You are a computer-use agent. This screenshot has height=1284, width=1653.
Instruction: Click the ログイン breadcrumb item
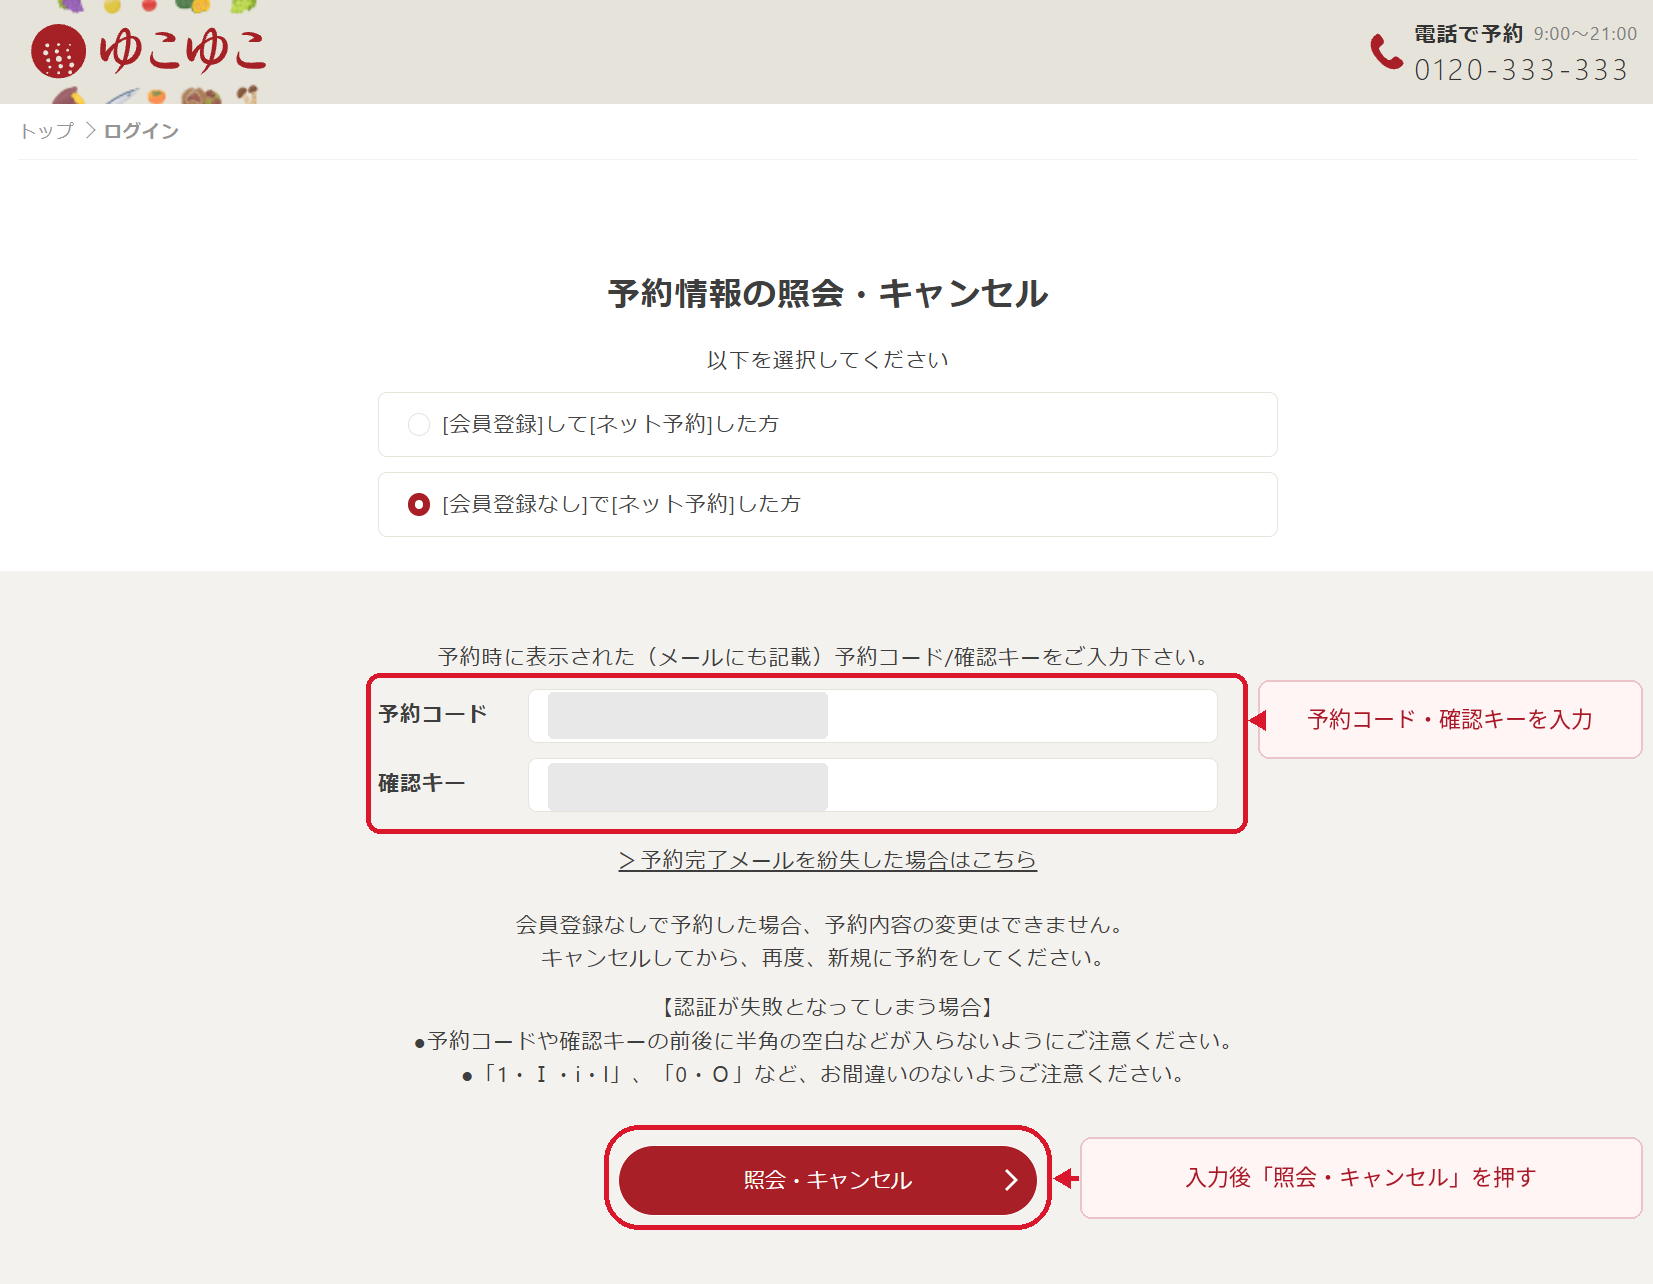[141, 131]
